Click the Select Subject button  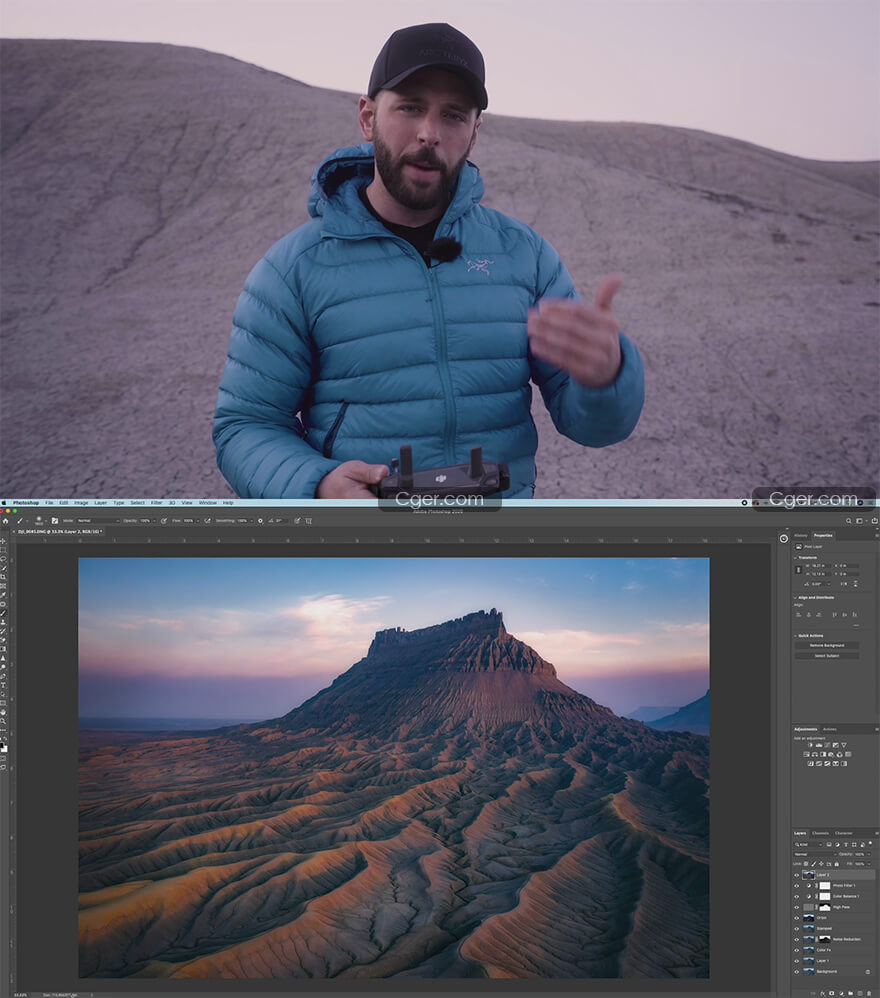[827, 656]
